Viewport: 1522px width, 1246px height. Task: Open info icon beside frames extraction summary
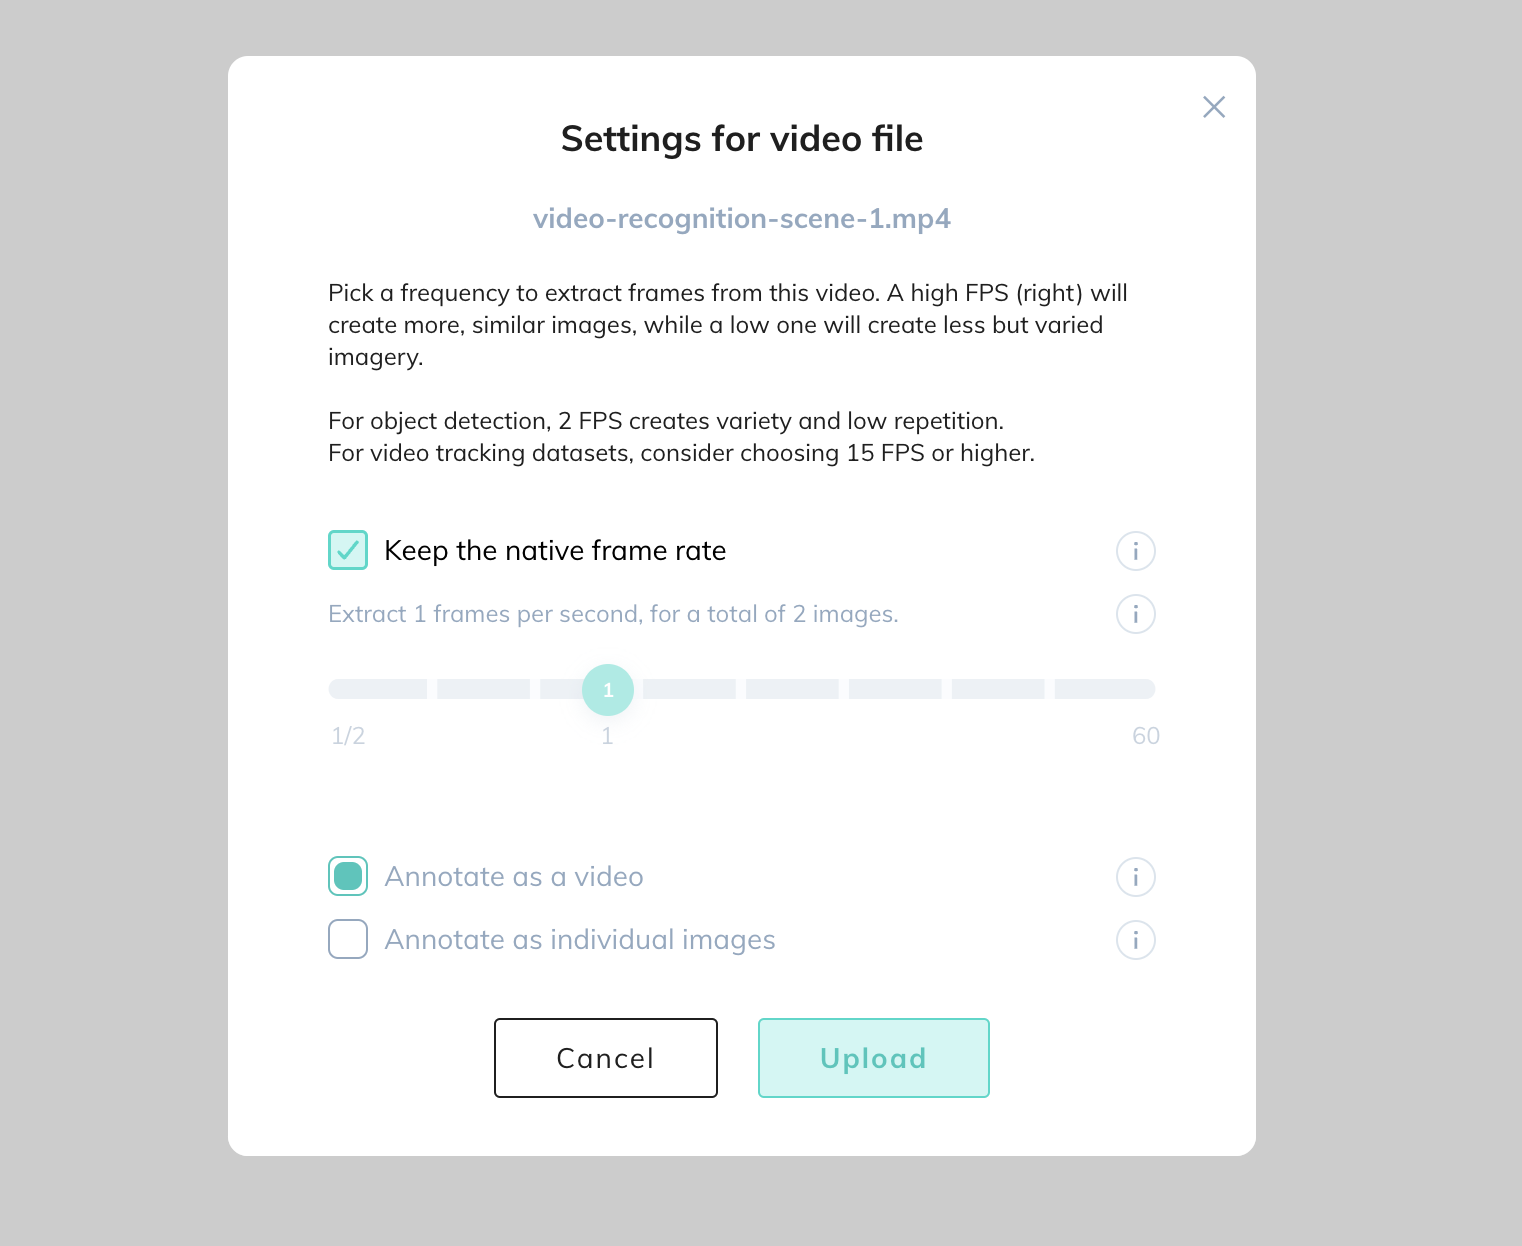[1135, 614]
